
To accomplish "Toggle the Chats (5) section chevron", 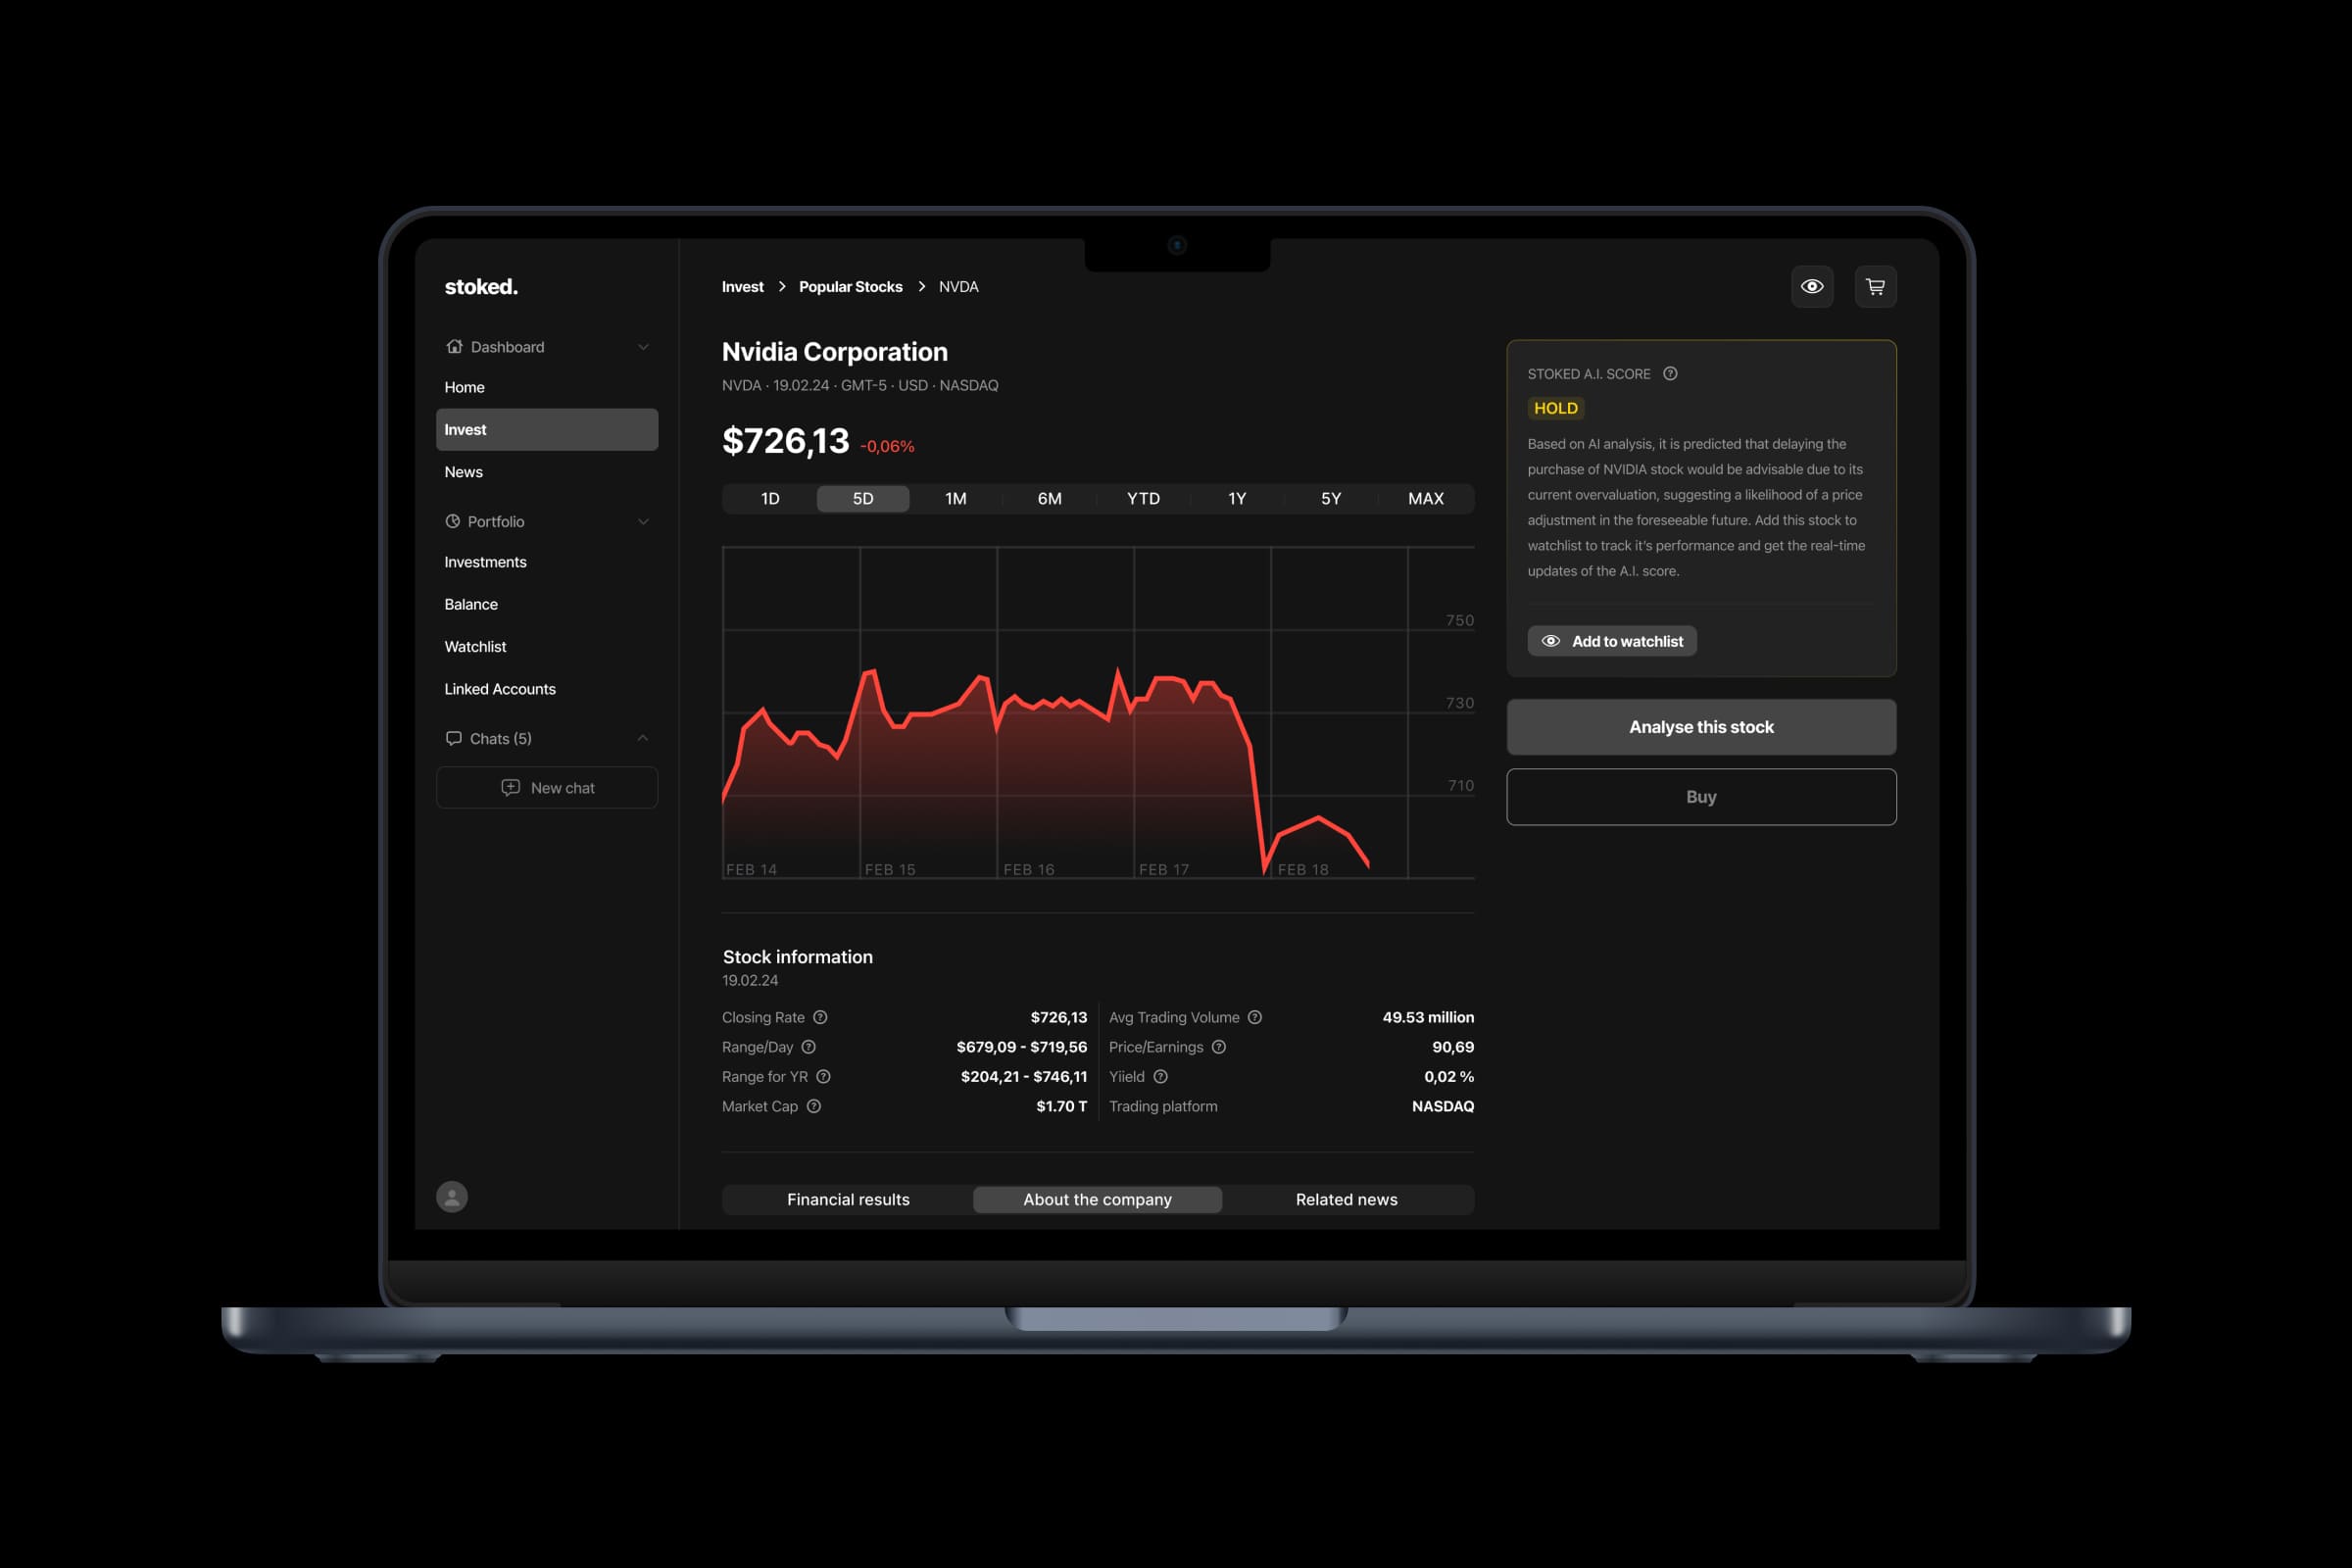I will 643,738.
